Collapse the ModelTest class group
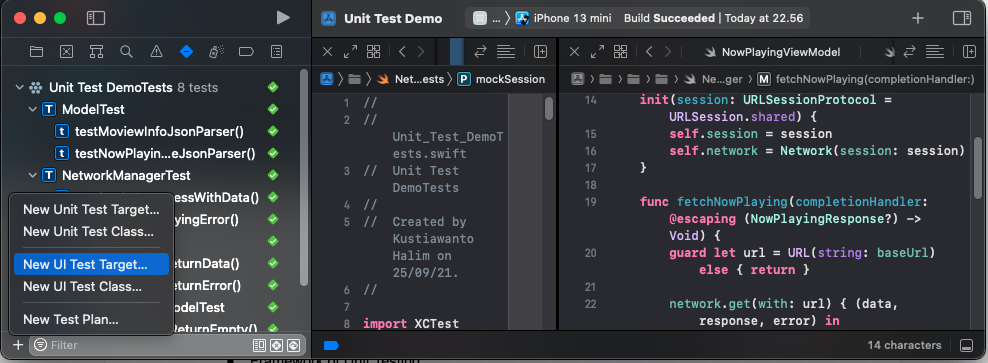 tap(33, 110)
